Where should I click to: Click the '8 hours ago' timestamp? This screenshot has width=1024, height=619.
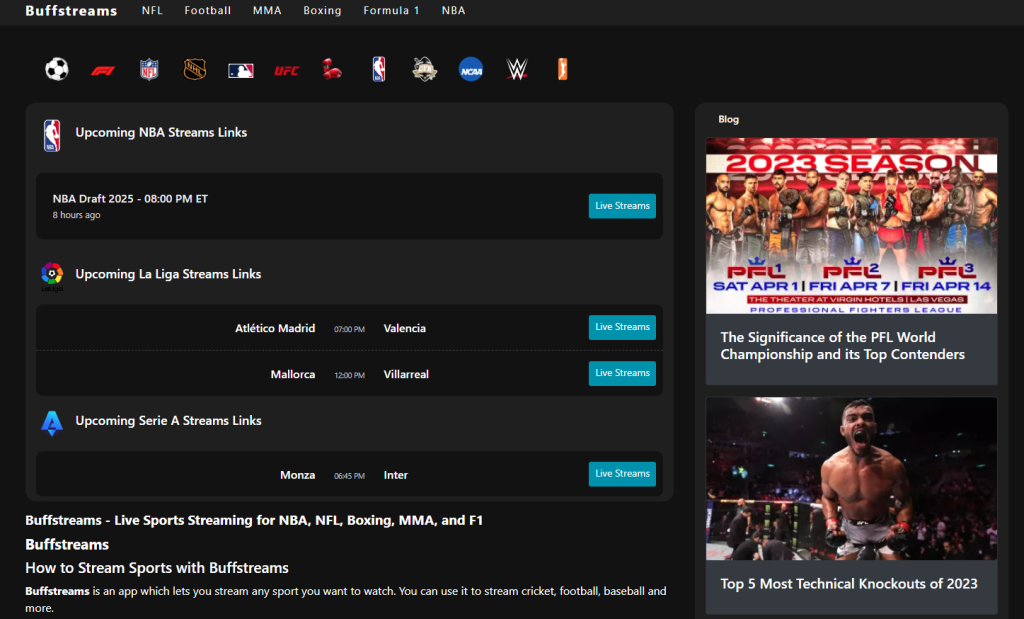coord(76,215)
